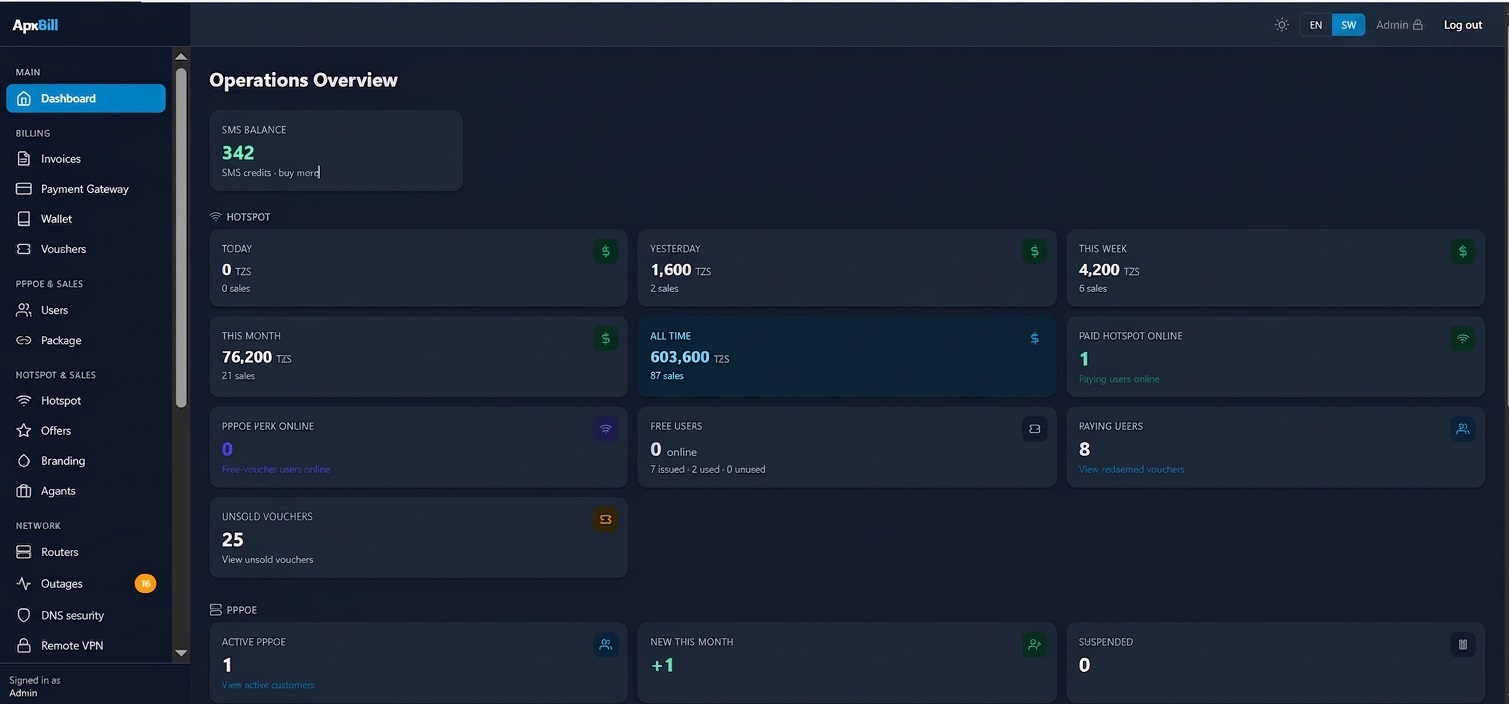Toggle light theme sun icon
Viewport: 1509px width, 704px height.
(1282, 25)
